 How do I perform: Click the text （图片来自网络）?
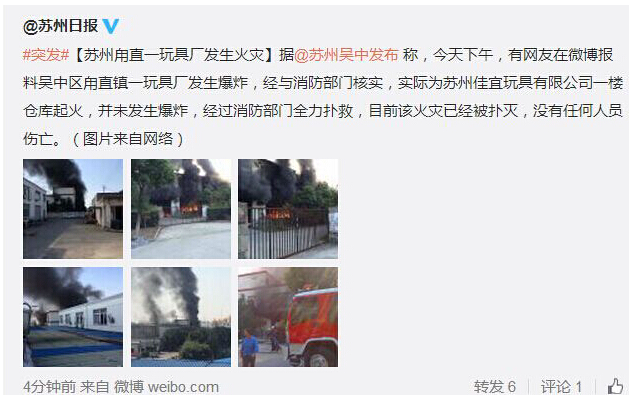[128, 139]
